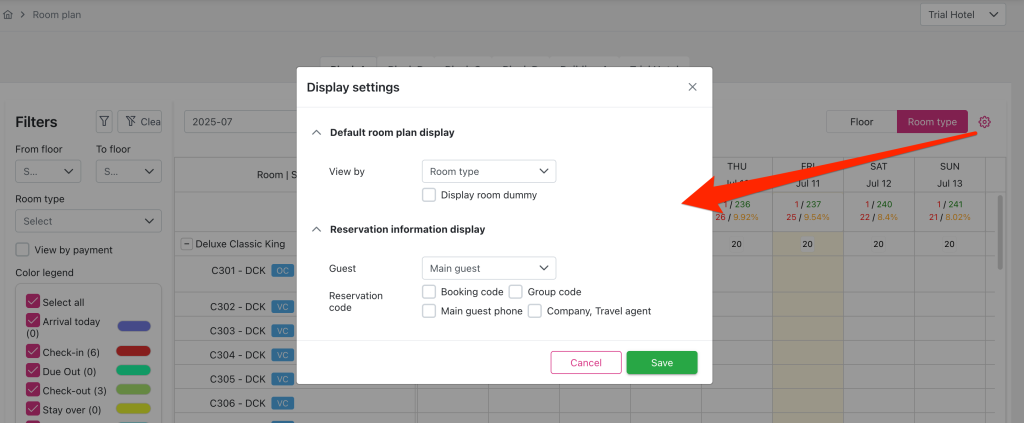Open the View by dropdown
The height and width of the screenshot is (423, 1024).
488,172
